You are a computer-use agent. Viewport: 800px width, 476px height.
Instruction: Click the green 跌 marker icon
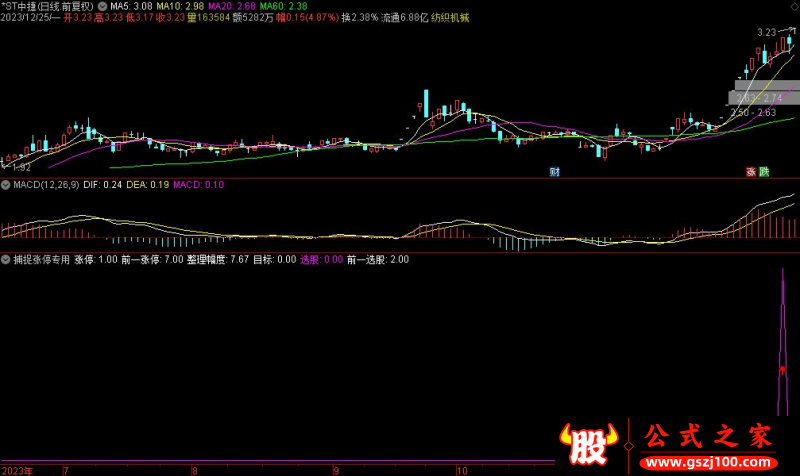pyautogui.click(x=764, y=172)
